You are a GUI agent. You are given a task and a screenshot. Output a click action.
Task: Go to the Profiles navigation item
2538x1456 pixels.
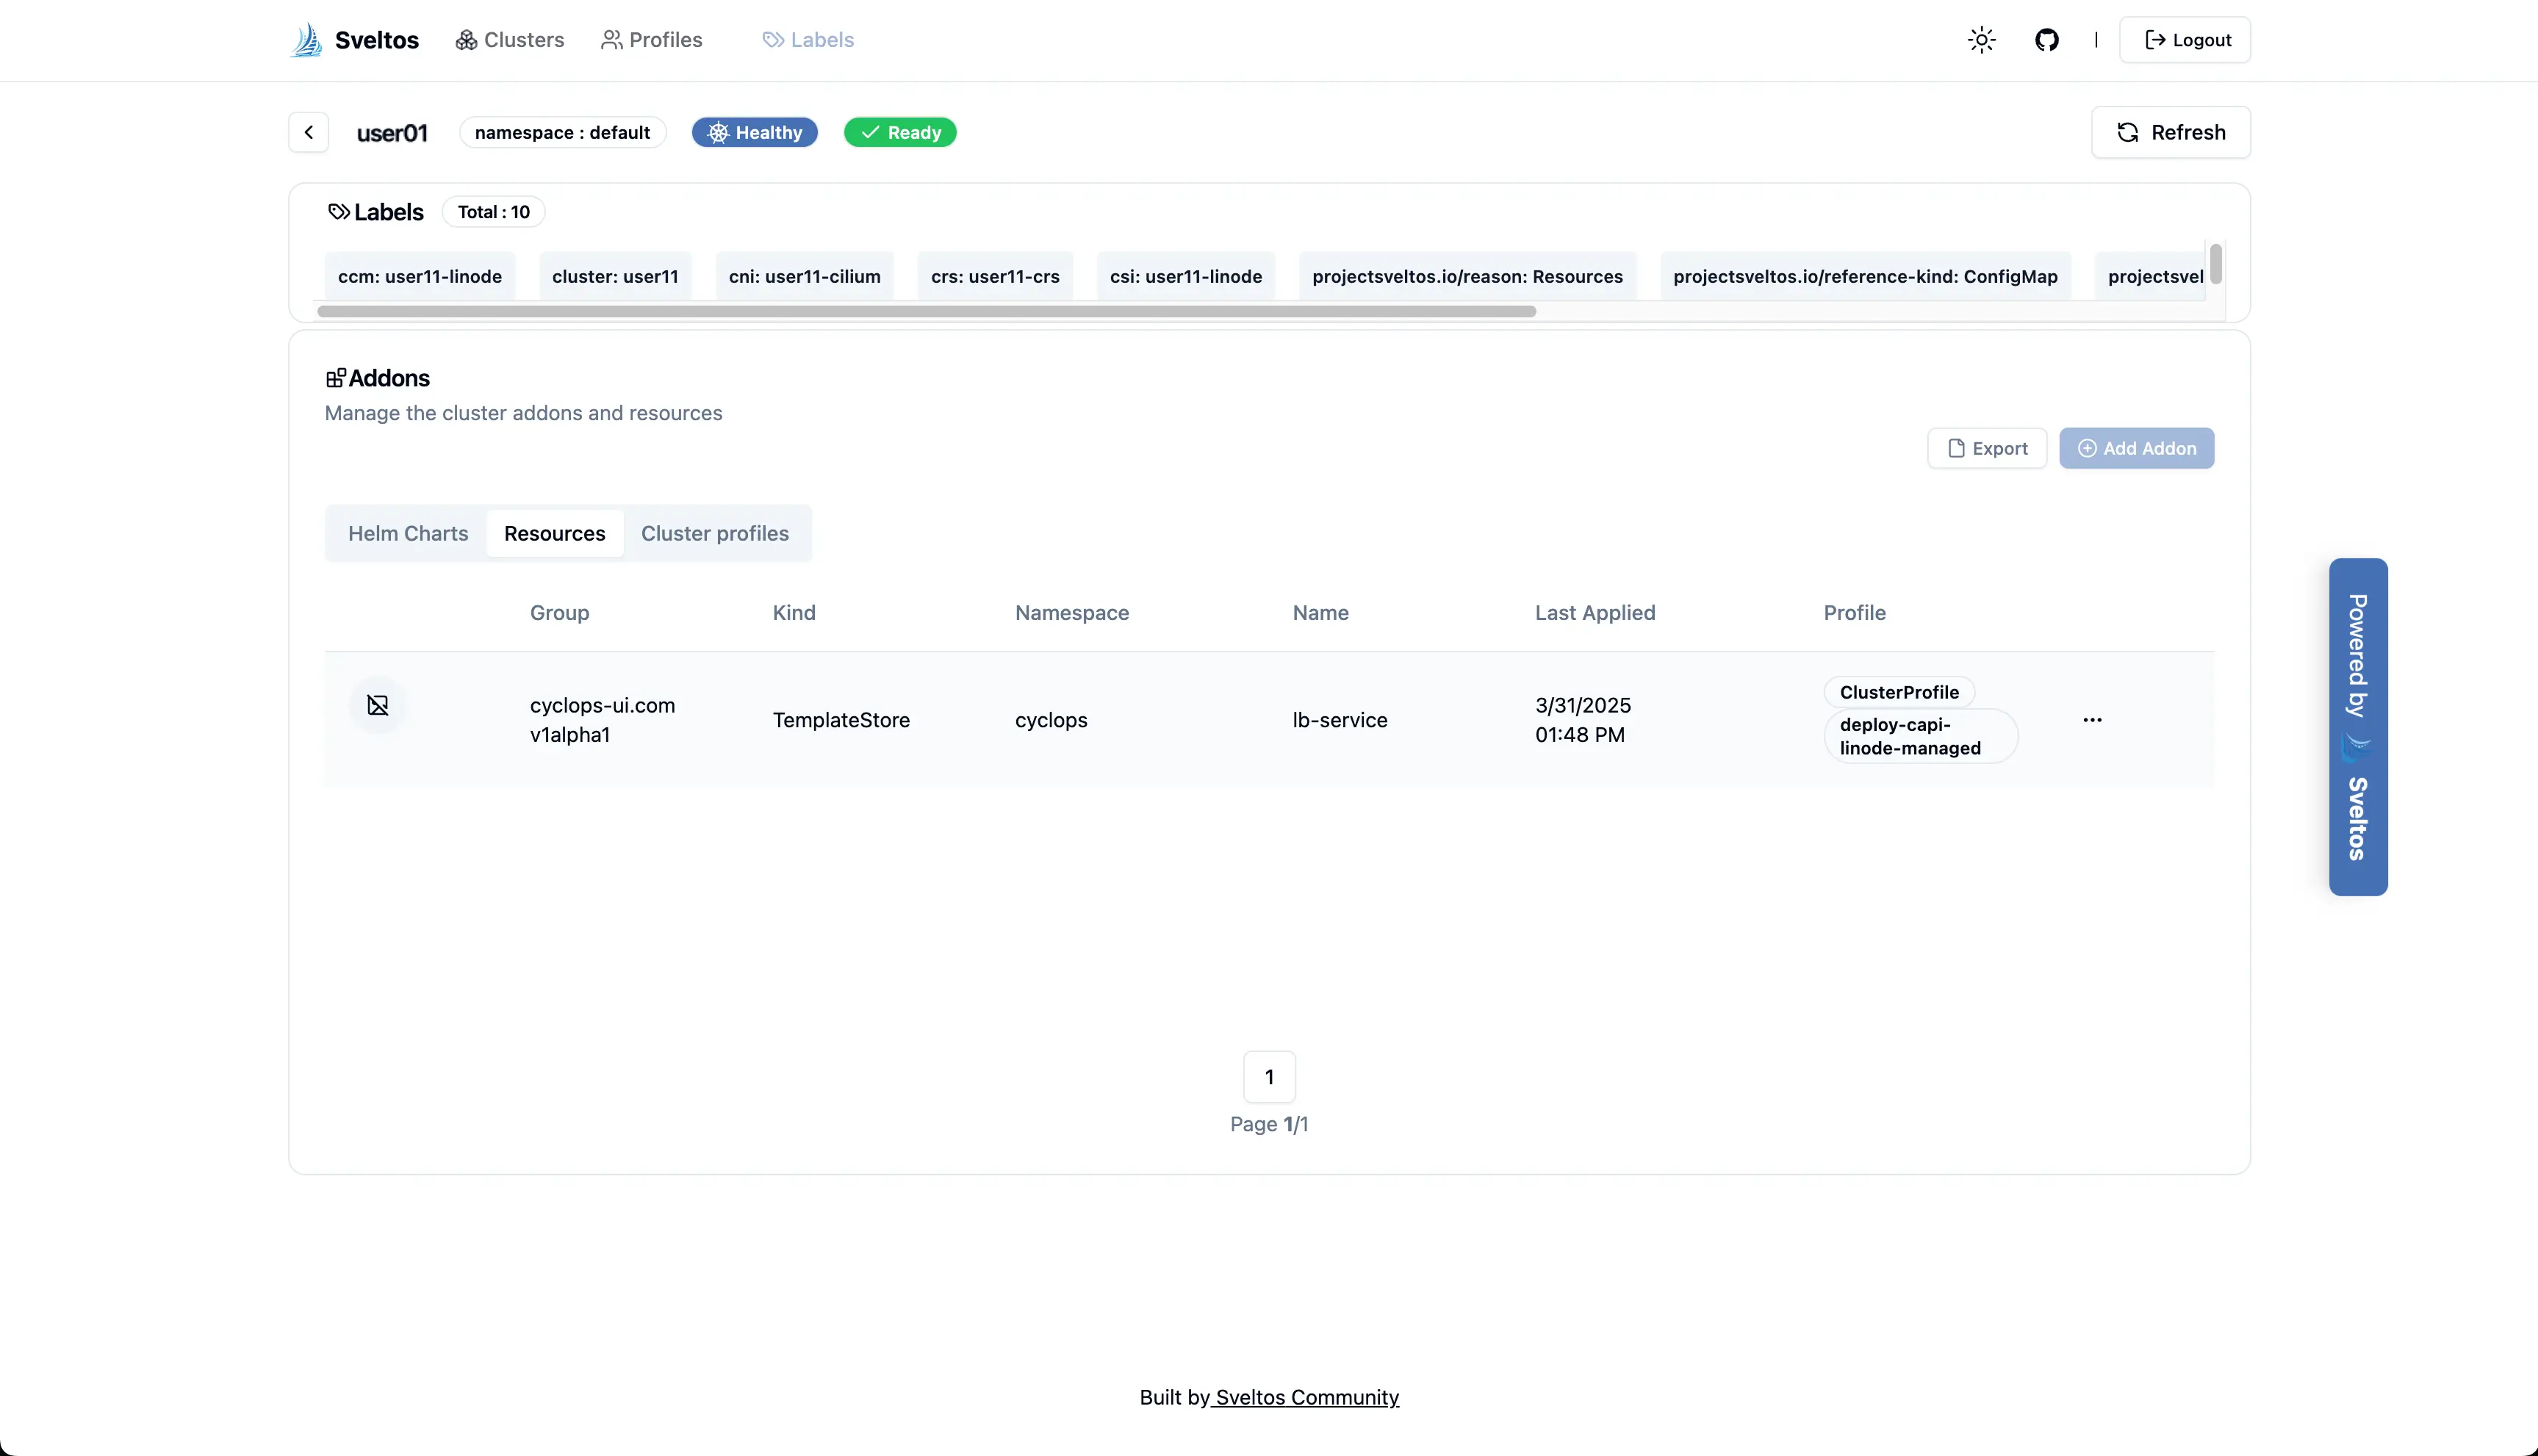click(x=652, y=40)
